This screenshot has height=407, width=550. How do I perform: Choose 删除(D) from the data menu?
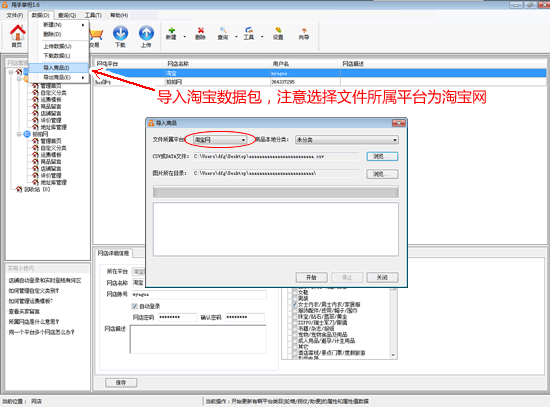tap(59, 34)
